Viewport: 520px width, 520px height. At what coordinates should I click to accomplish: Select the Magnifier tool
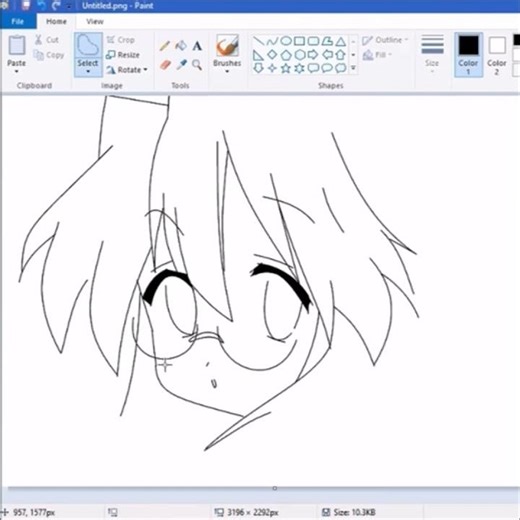point(197,65)
